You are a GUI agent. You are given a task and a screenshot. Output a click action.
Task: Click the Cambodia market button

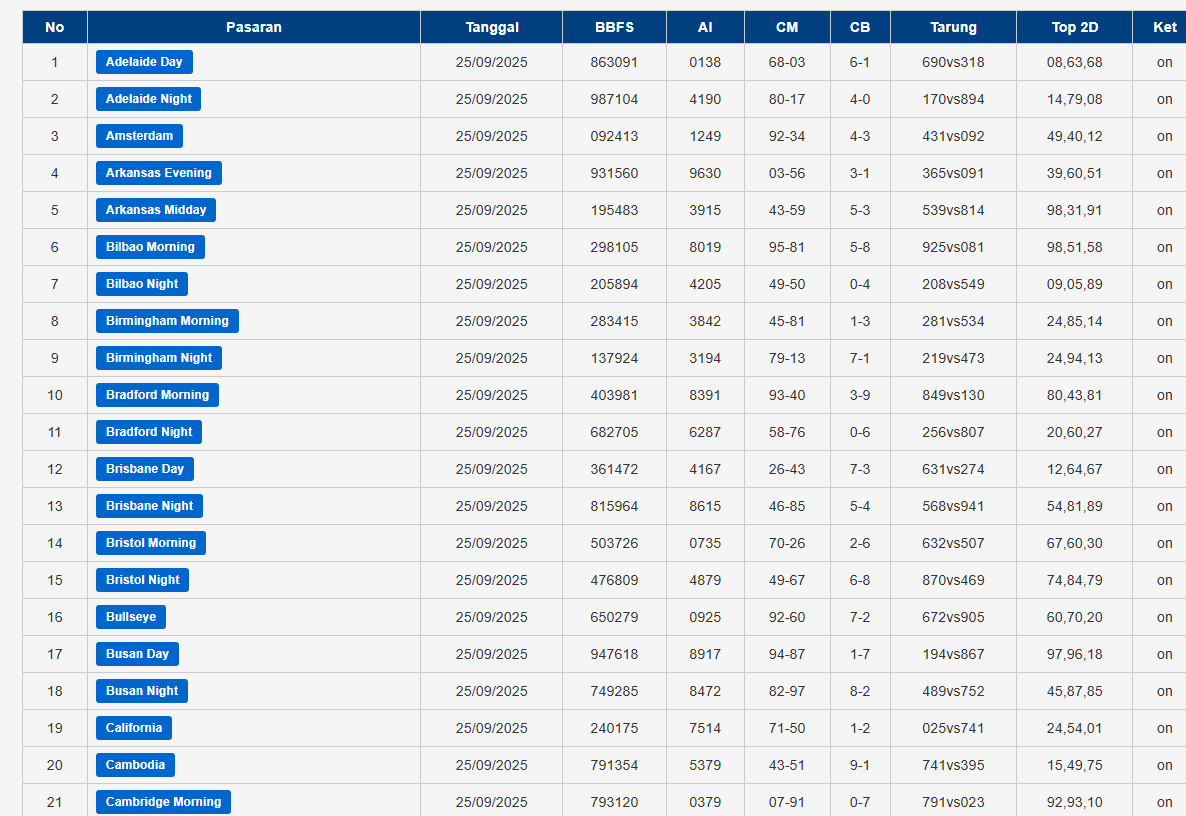(x=135, y=765)
